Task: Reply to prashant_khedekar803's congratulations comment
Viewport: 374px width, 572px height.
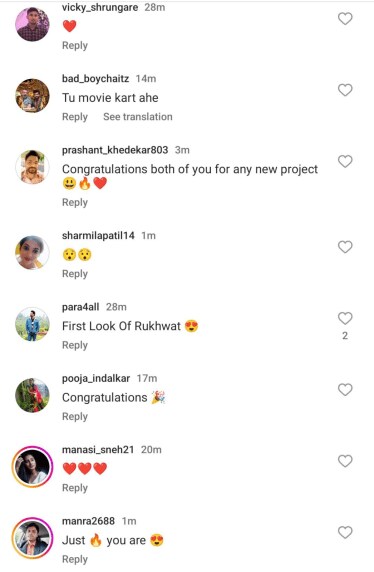Action: [75, 202]
